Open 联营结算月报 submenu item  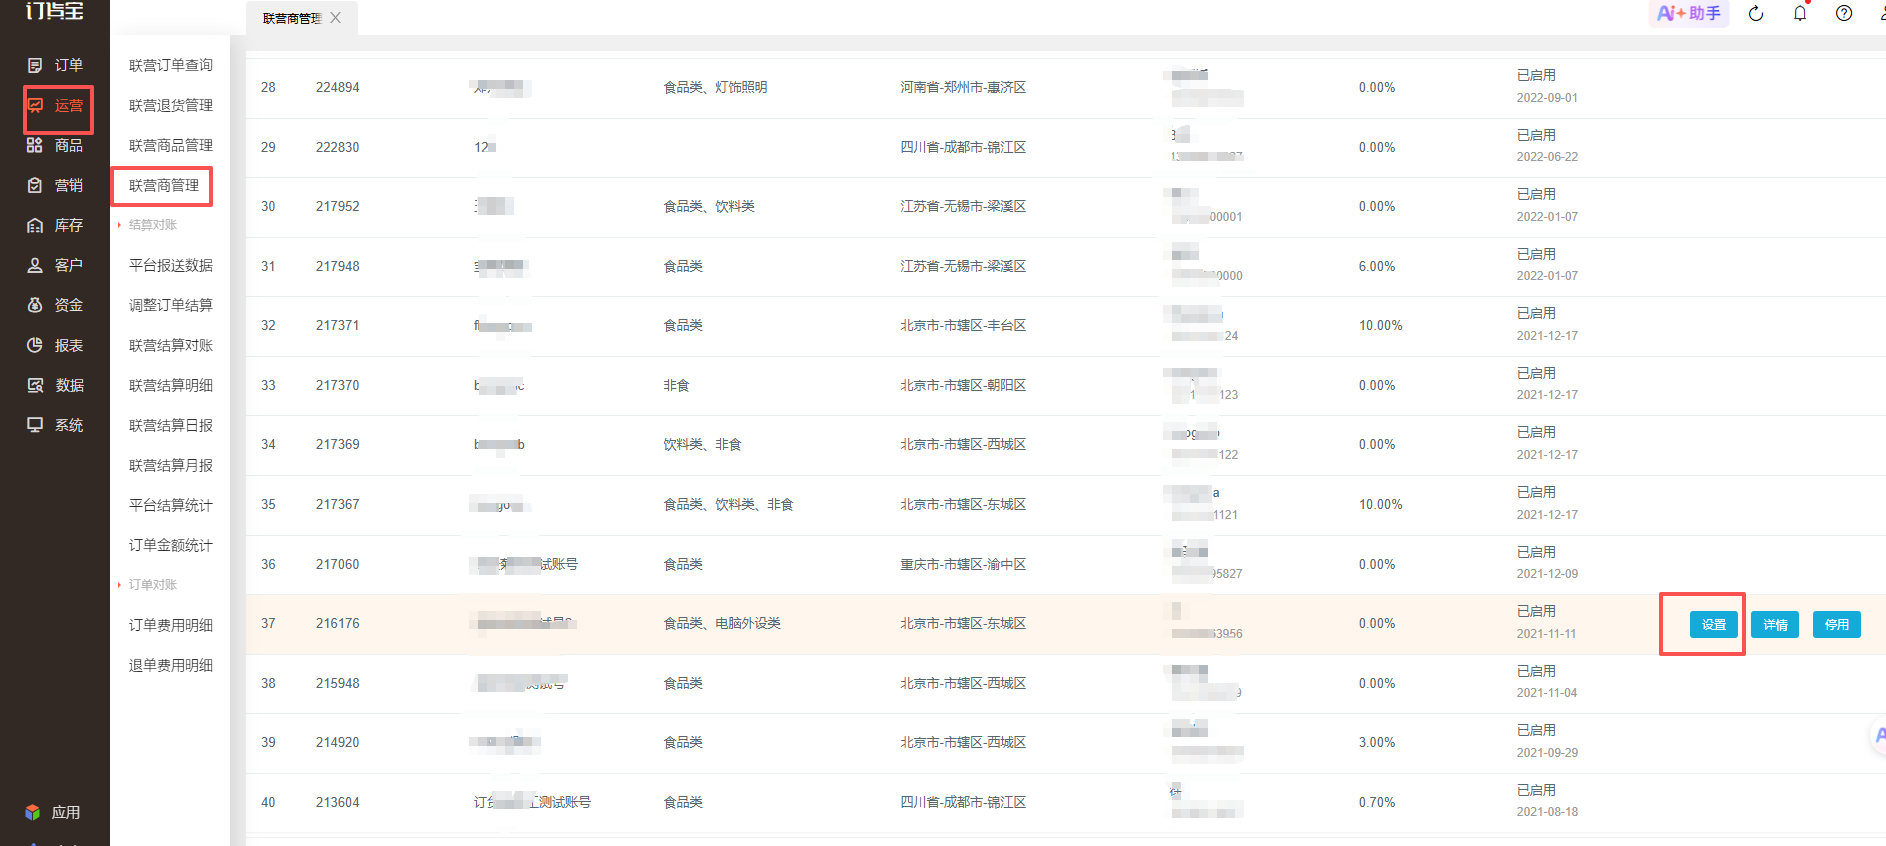coord(171,465)
